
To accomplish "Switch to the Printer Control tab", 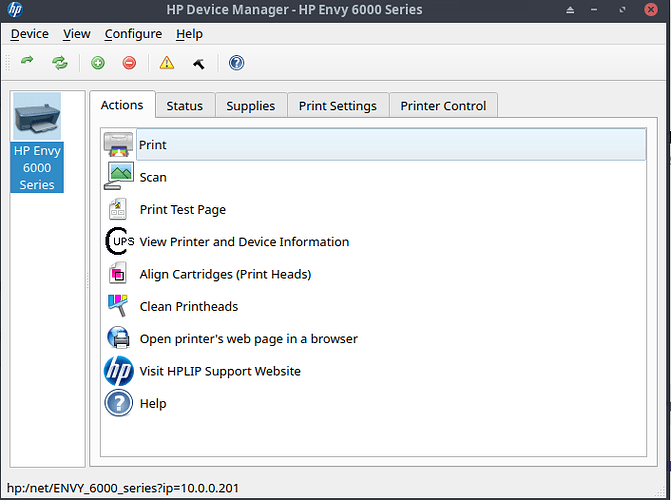I will pyautogui.click(x=443, y=105).
